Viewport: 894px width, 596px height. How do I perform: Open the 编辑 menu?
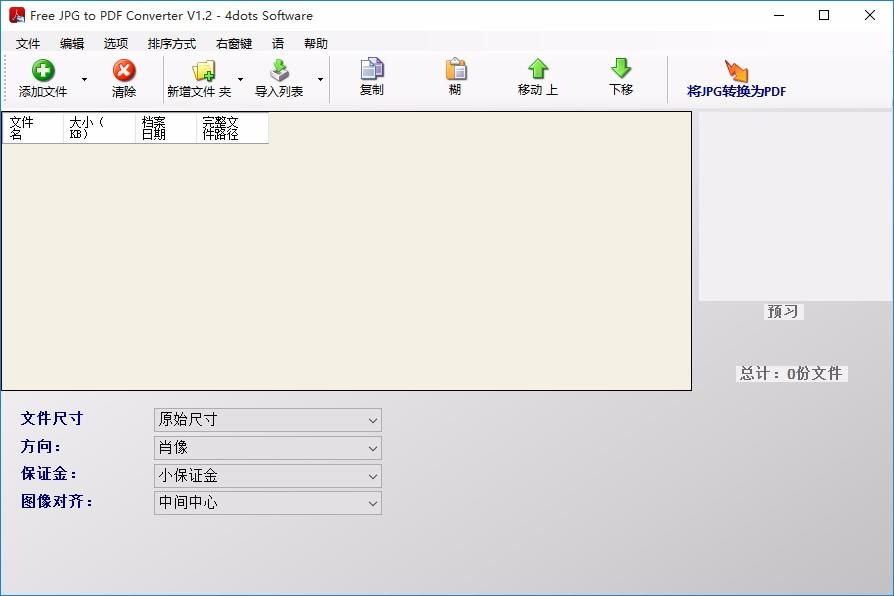72,43
